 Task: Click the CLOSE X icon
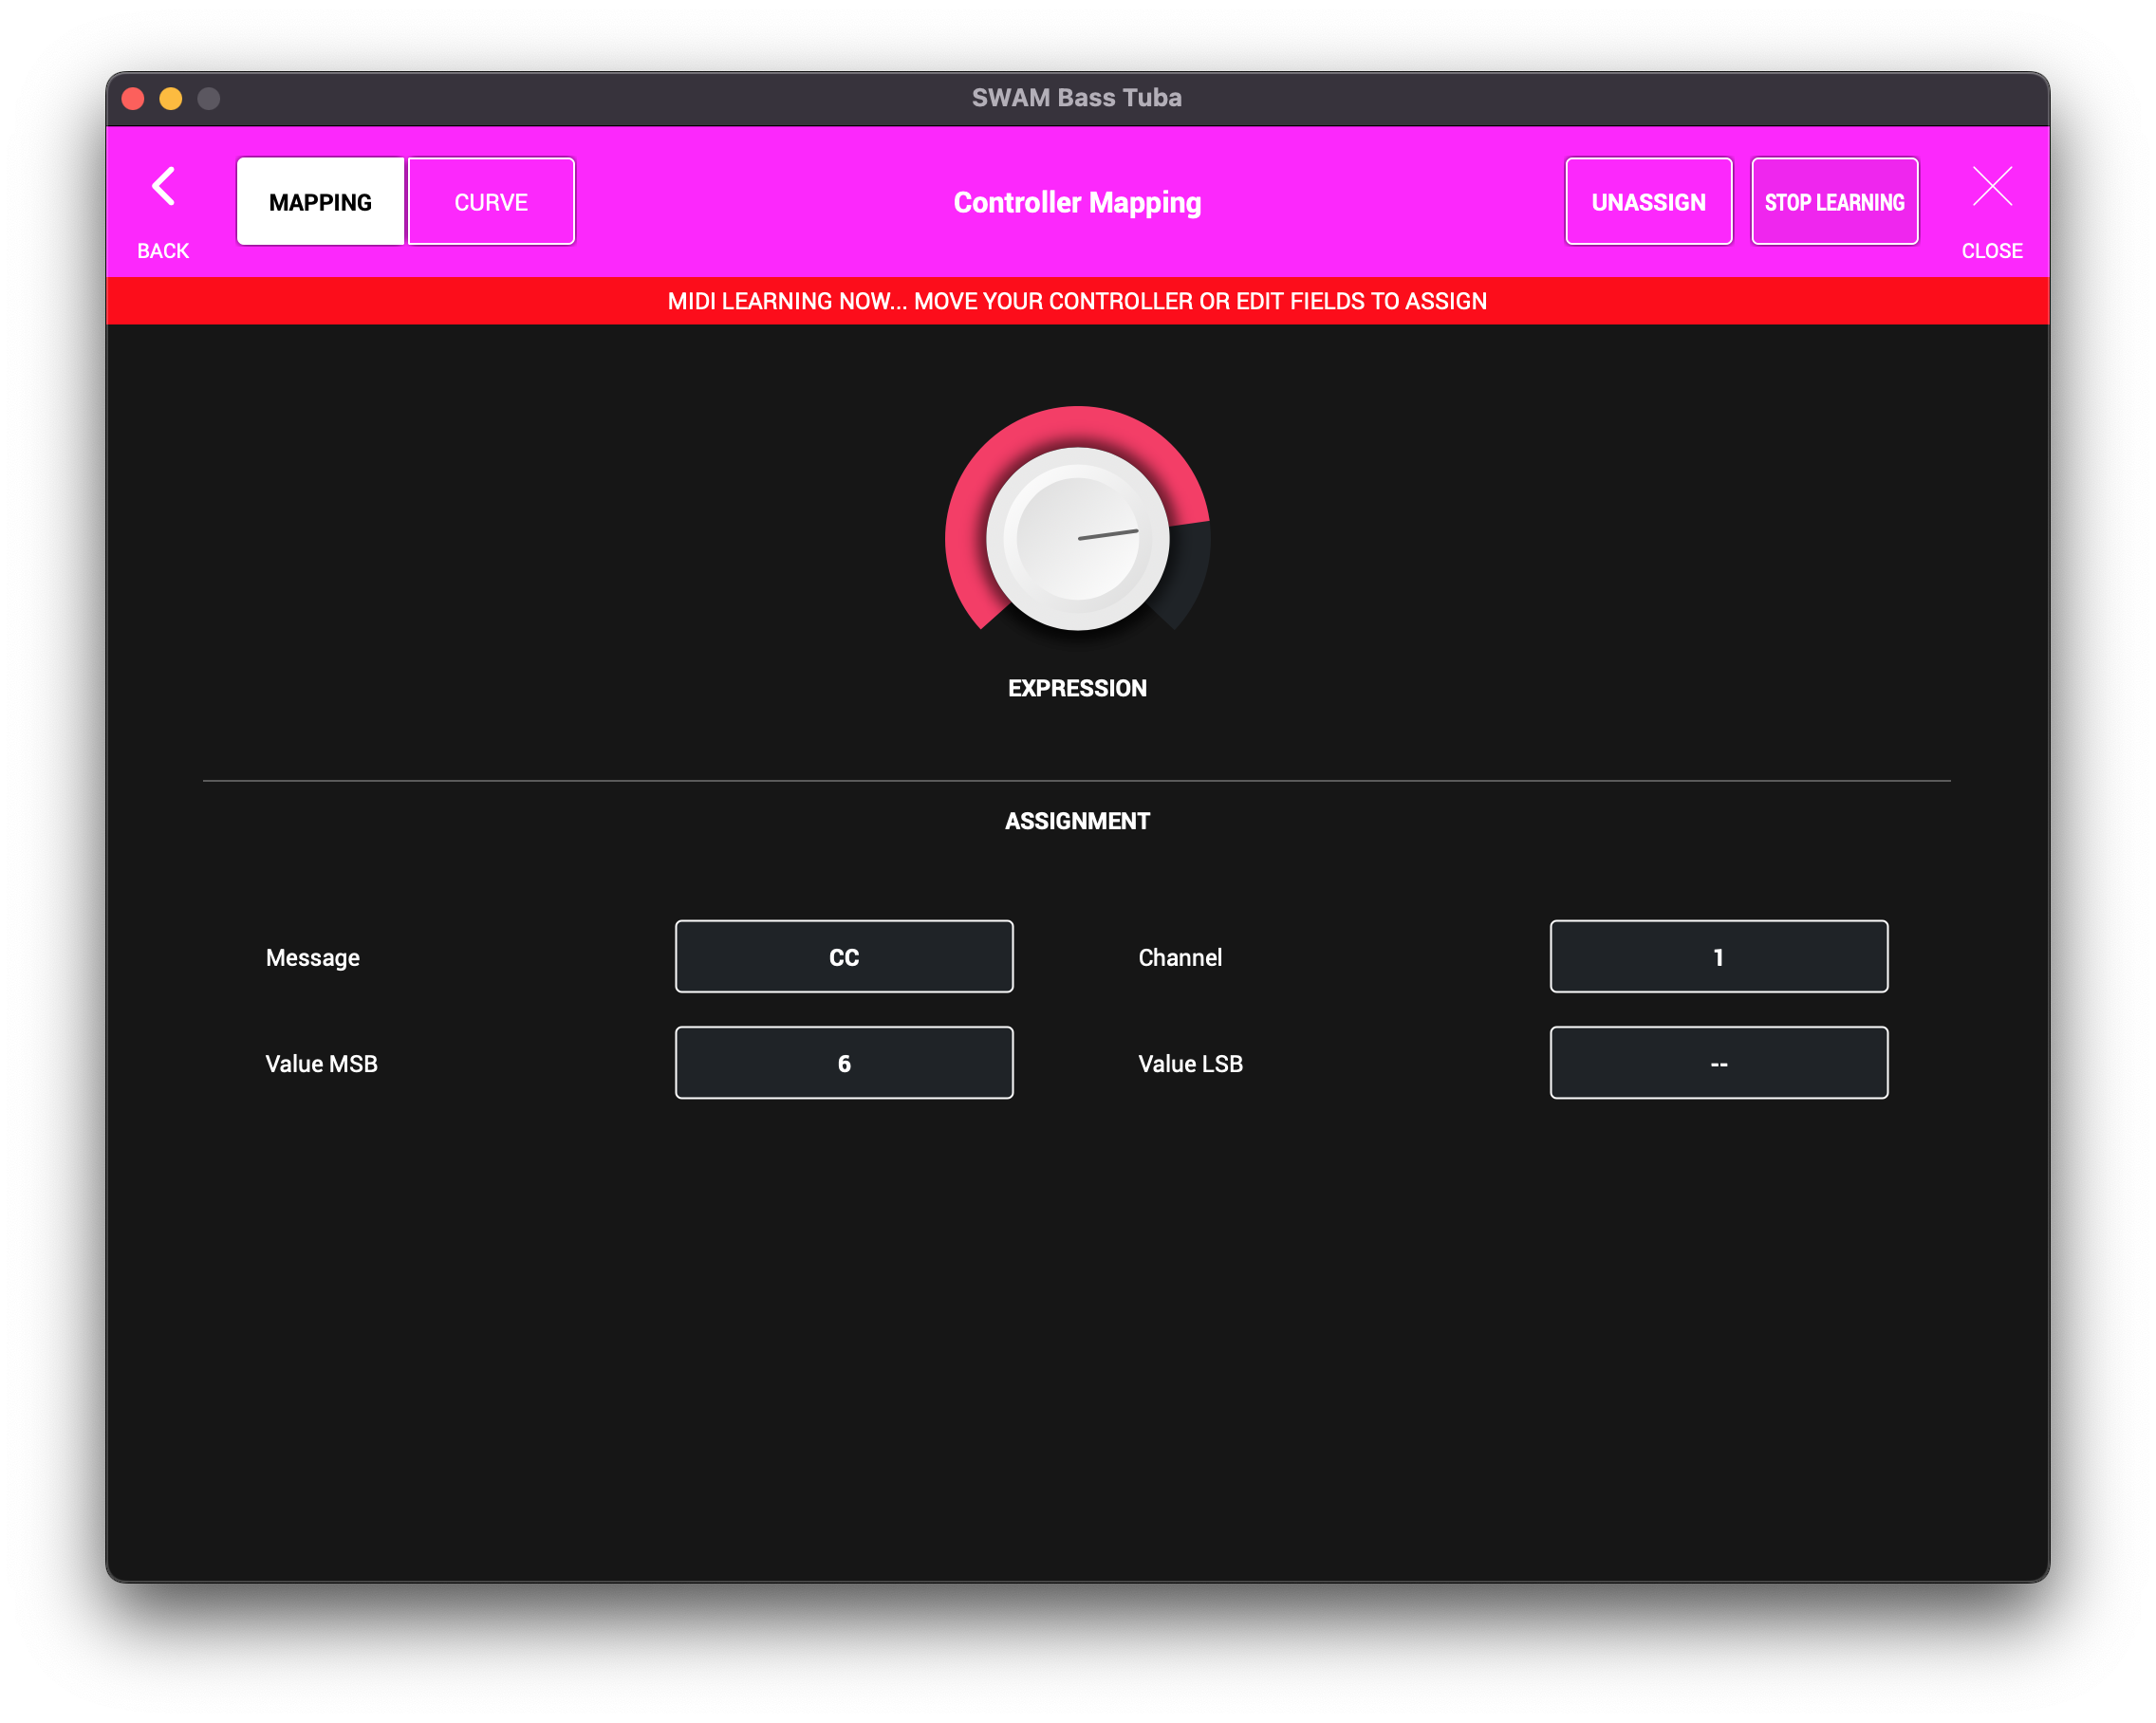(1991, 187)
